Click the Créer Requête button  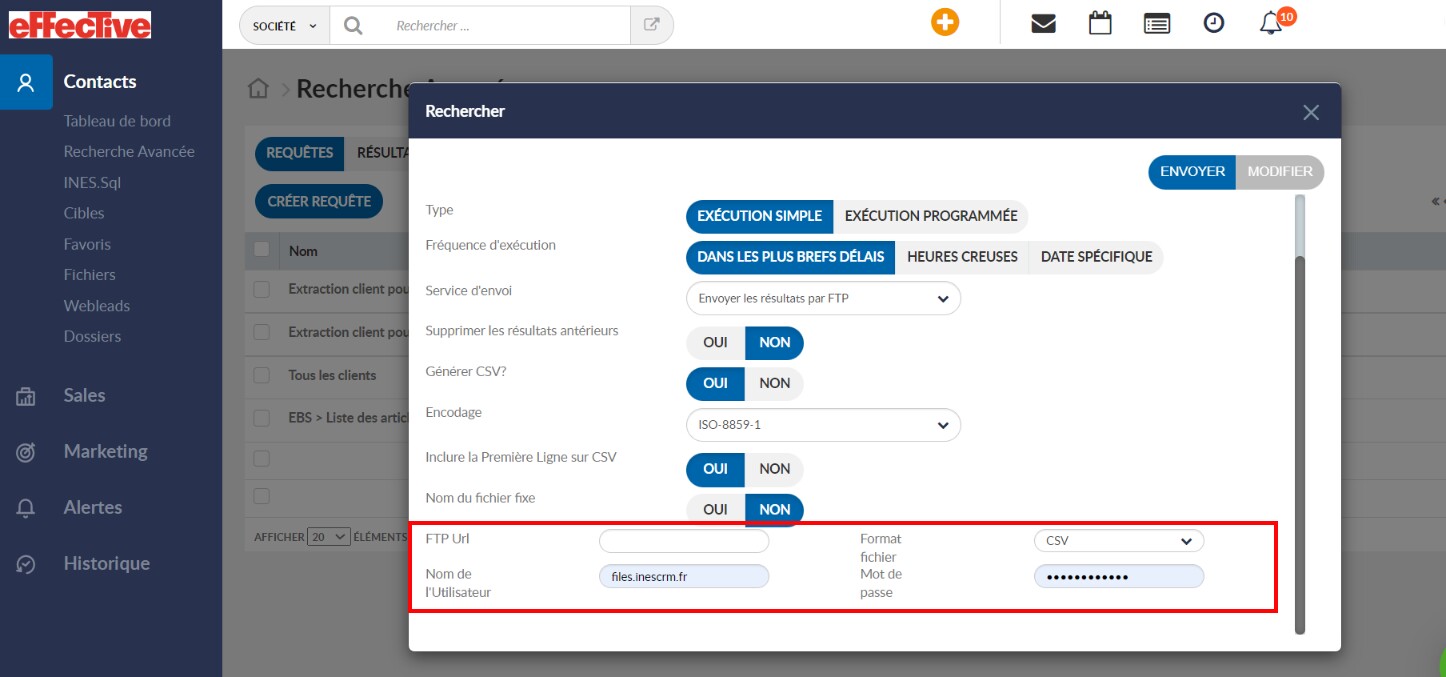click(x=319, y=201)
